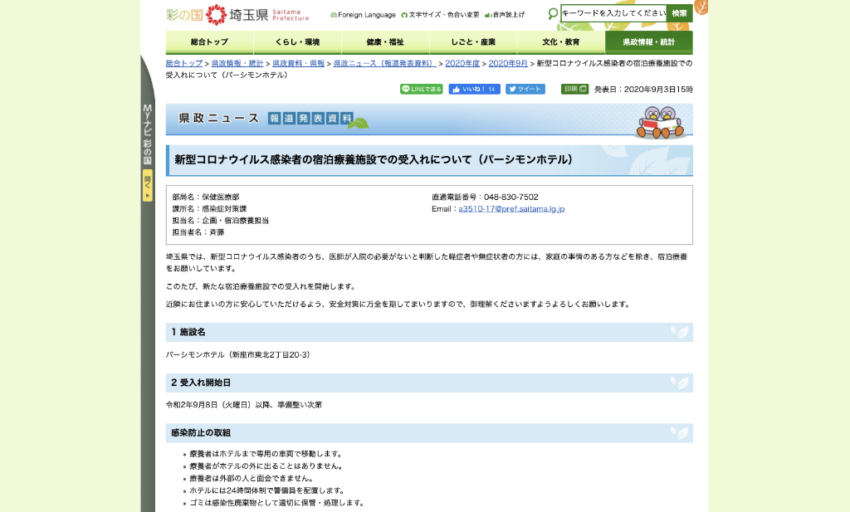Open the 総合トップ navigation tab
Screen dimensions: 850x512
209,42
